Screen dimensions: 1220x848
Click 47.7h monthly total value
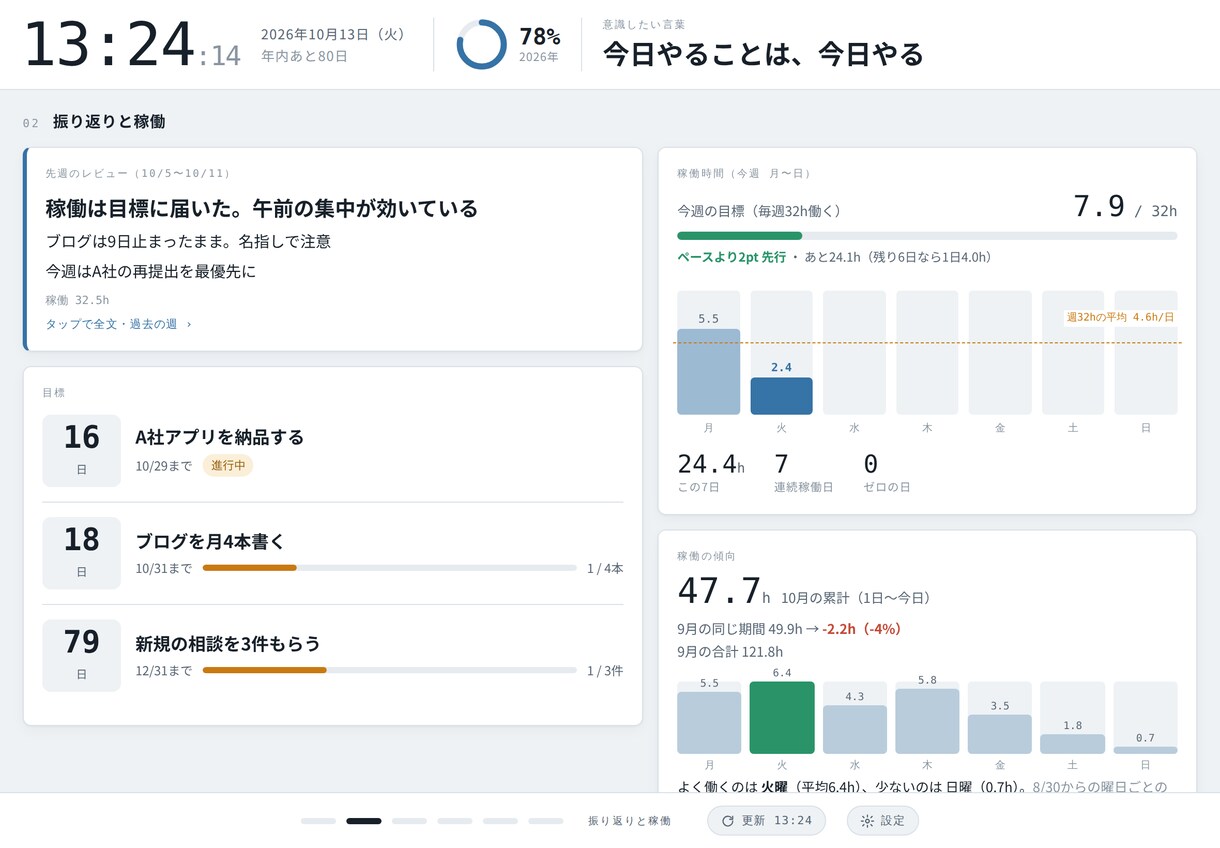click(x=724, y=592)
